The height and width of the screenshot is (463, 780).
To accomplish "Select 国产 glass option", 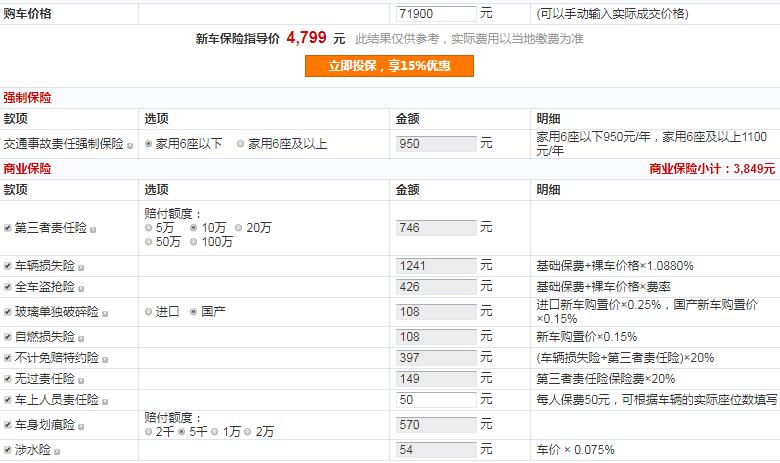I will [x=194, y=312].
